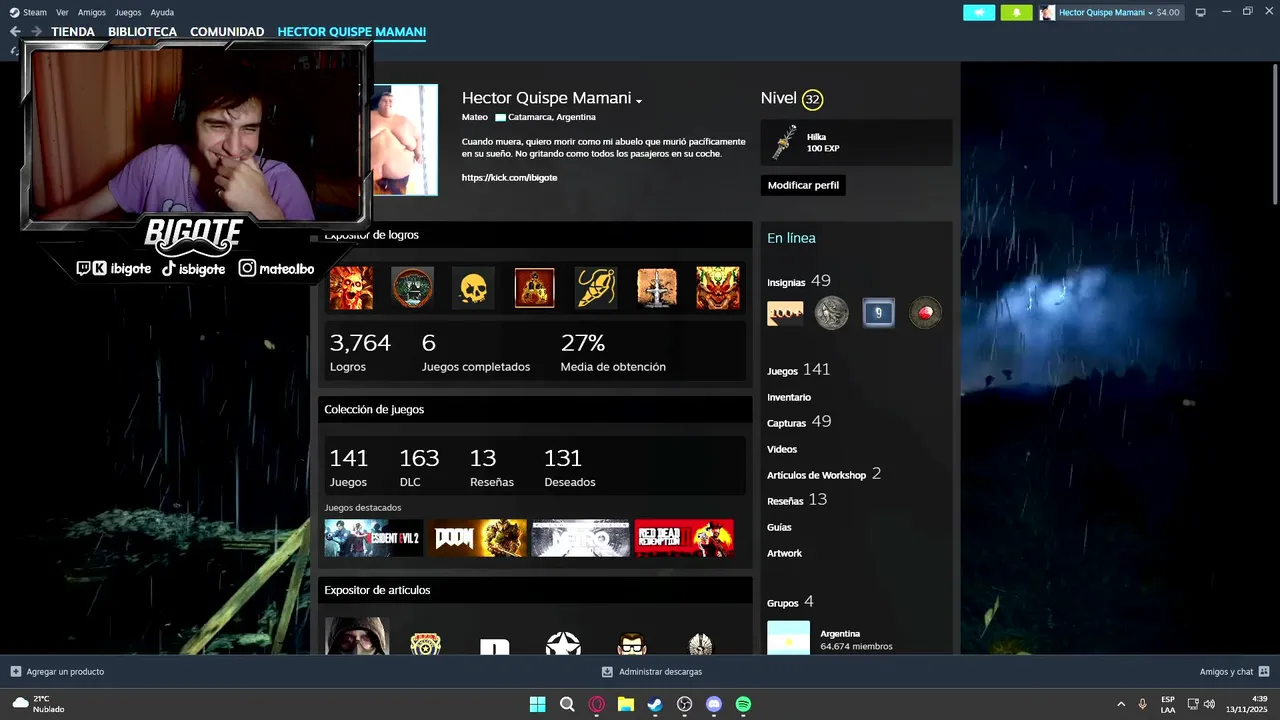Go to the TIENDA tab
This screenshot has height=720, width=1280.
[73, 32]
